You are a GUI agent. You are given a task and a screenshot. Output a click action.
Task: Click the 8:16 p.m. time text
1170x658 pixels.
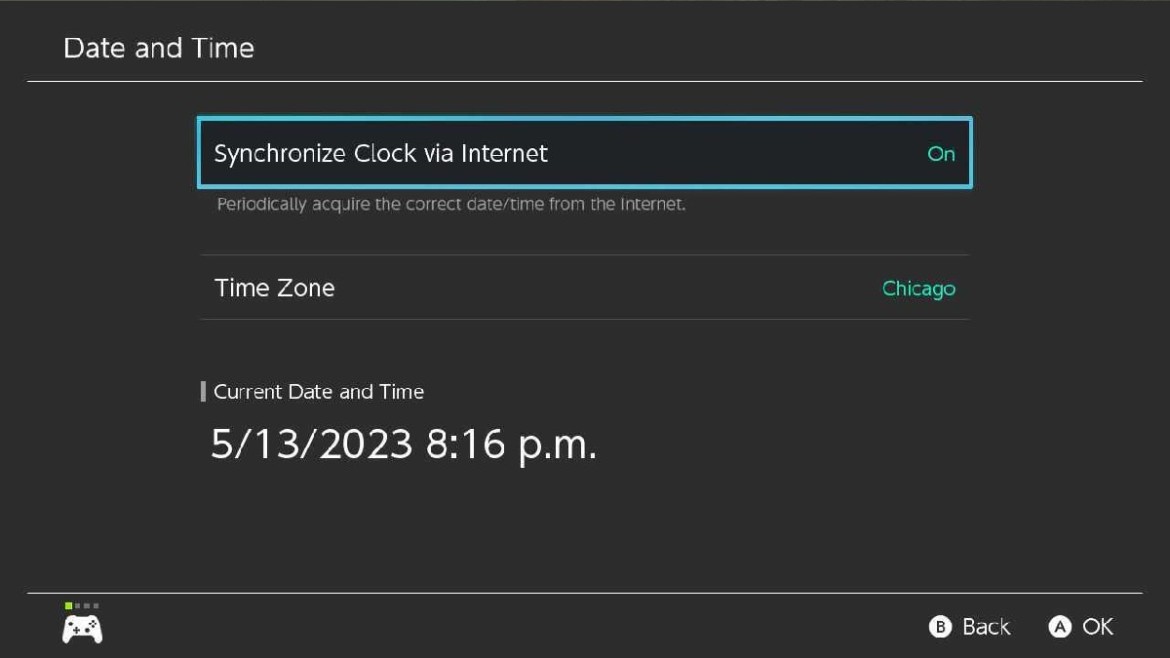tap(511, 444)
